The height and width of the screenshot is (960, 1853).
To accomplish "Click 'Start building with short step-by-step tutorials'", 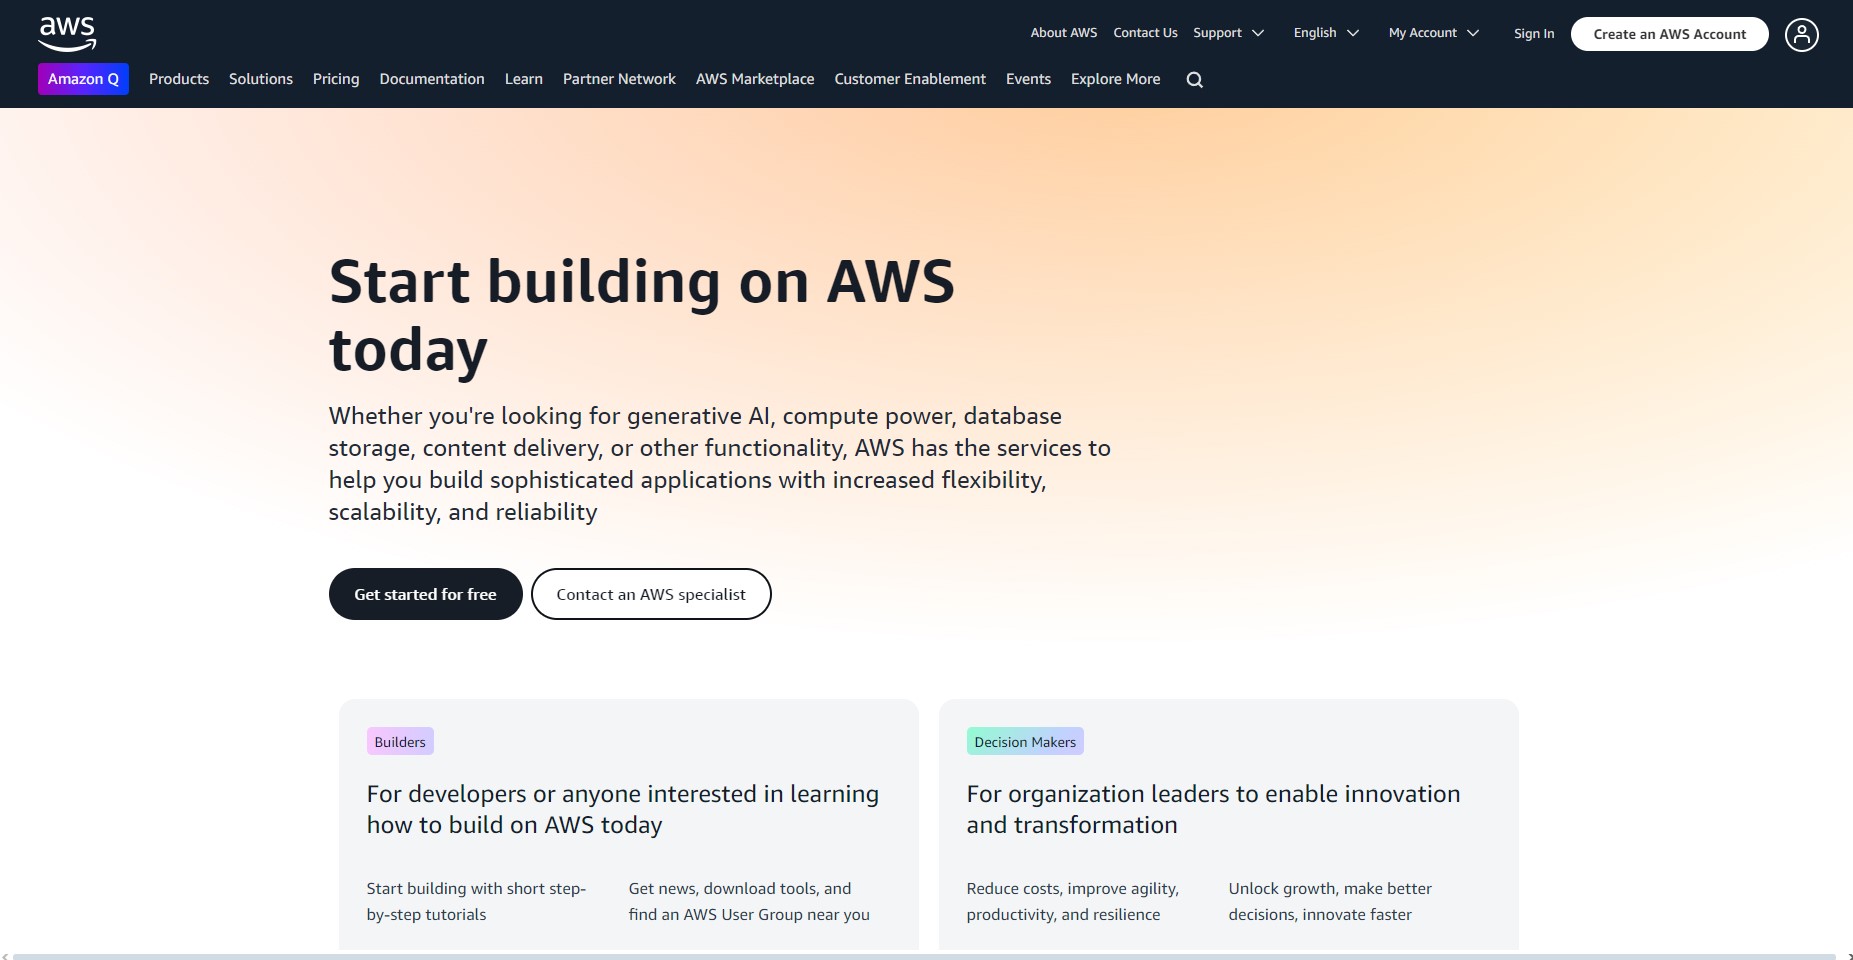I will pyautogui.click(x=476, y=901).
